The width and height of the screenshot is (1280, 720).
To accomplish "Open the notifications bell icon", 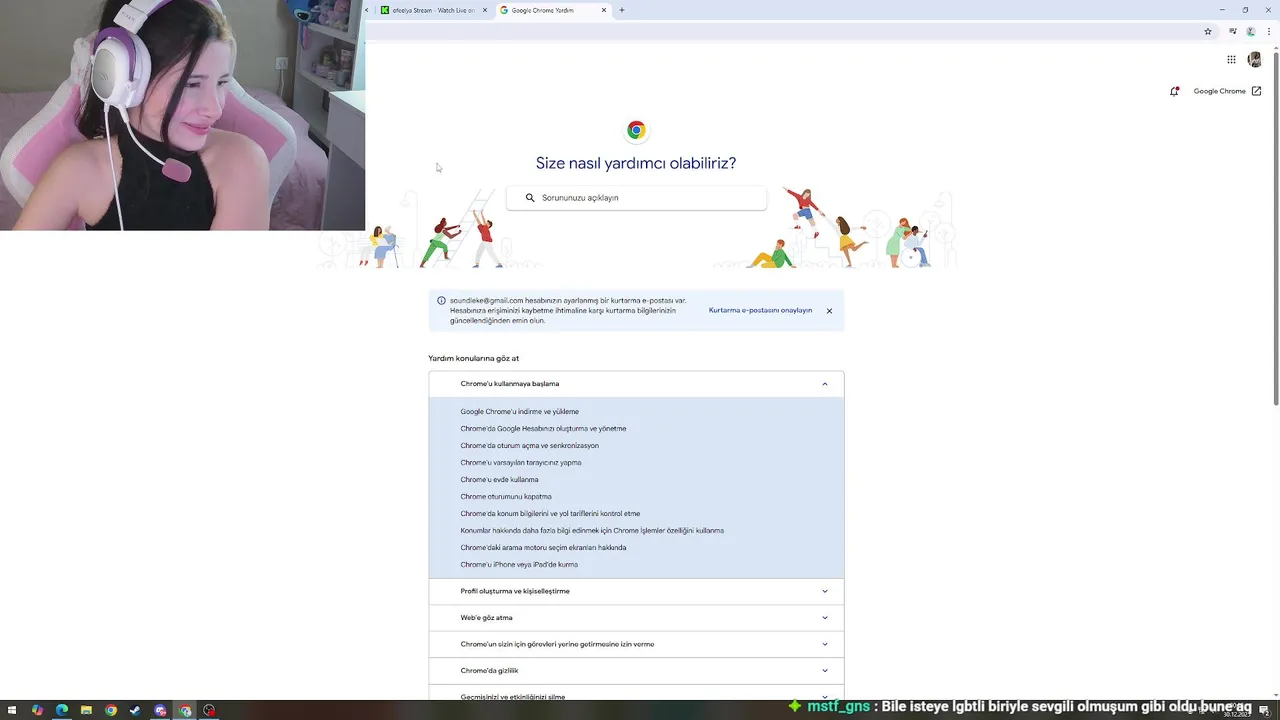I will point(1174,91).
